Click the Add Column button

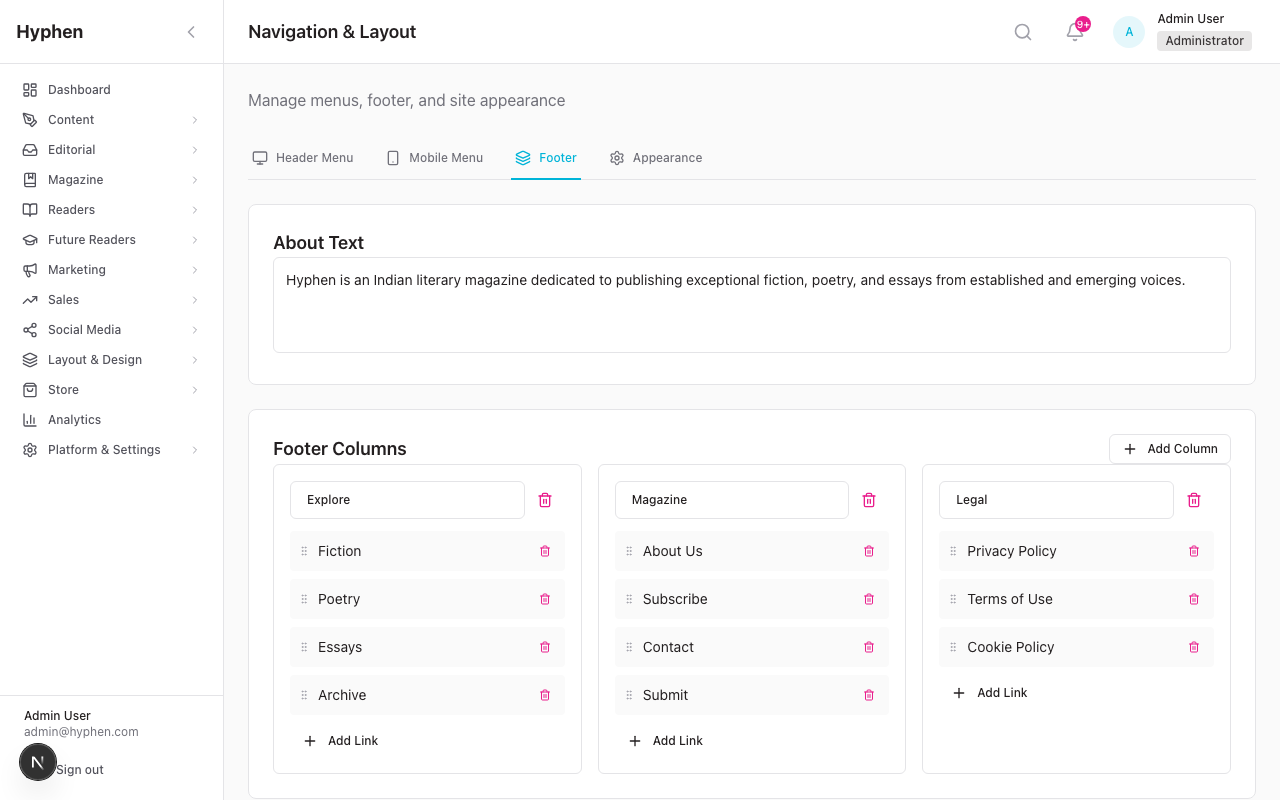[x=1169, y=449]
